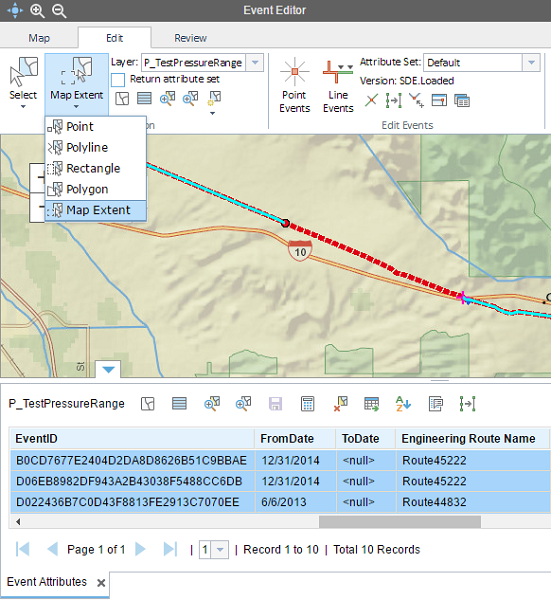Expand arrow below the yellow star map icon

coord(212,113)
